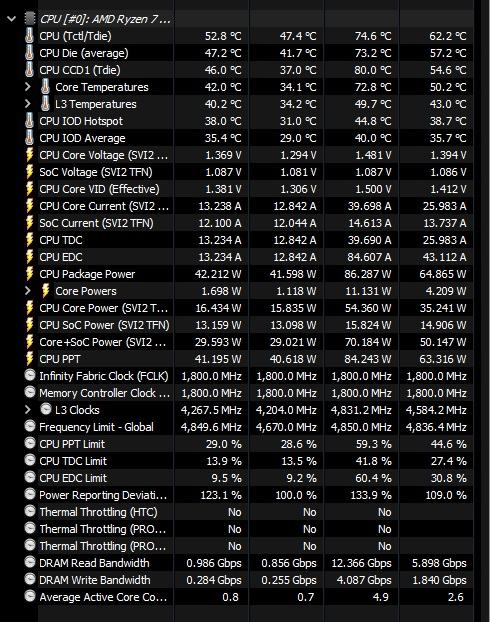Click the 133.9 % power deviation value
This screenshot has height=622, width=490.
pyautogui.click(x=371, y=495)
